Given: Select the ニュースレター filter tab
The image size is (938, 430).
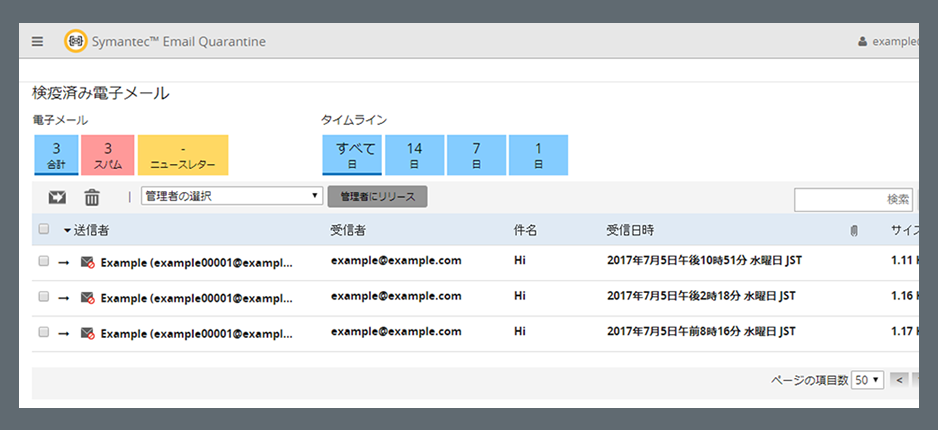Looking at the screenshot, I should point(183,155).
